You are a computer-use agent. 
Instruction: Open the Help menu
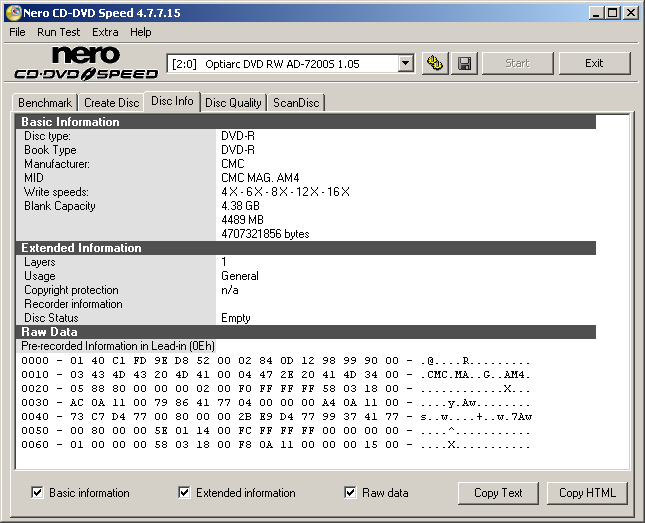(141, 32)
